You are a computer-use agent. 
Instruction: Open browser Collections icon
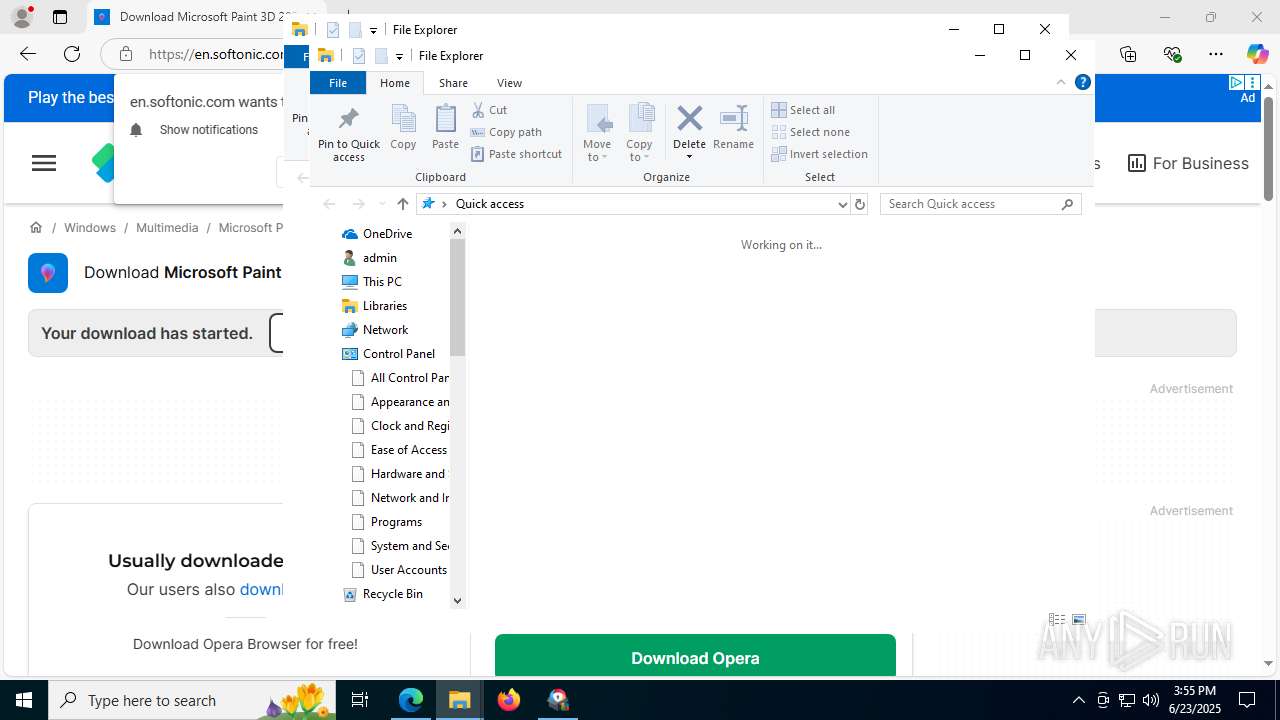click(x=1128, y=54)
